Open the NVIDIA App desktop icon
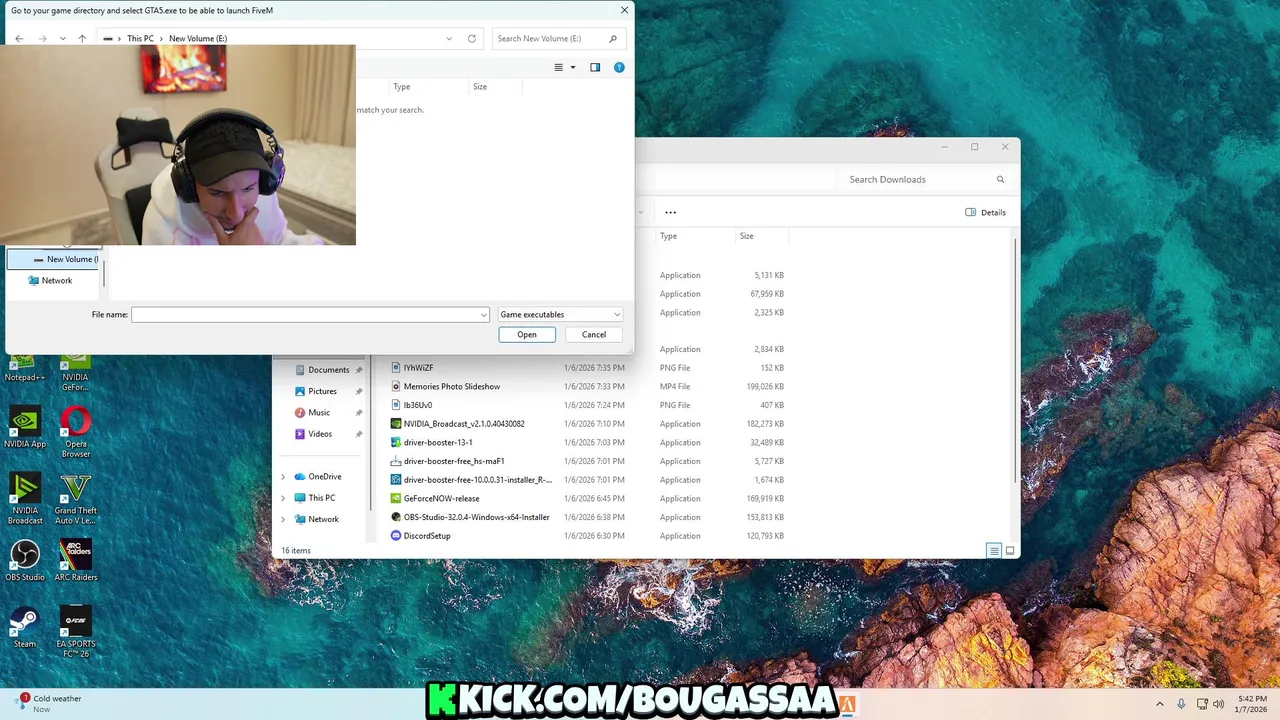Viewport: 1280px width, 720px height. 25,427
